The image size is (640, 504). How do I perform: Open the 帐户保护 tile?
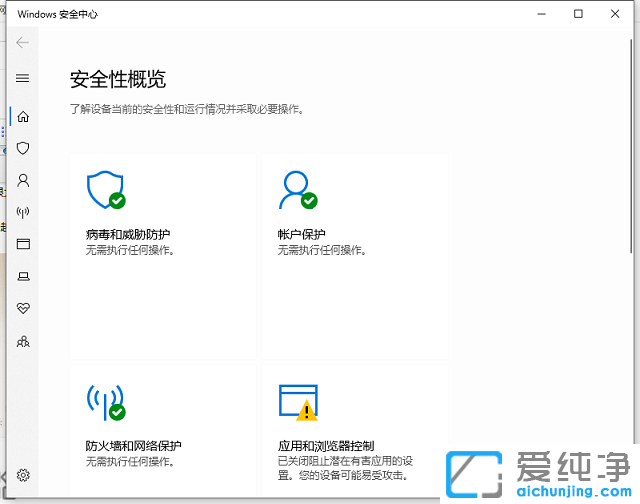point(355,255)
